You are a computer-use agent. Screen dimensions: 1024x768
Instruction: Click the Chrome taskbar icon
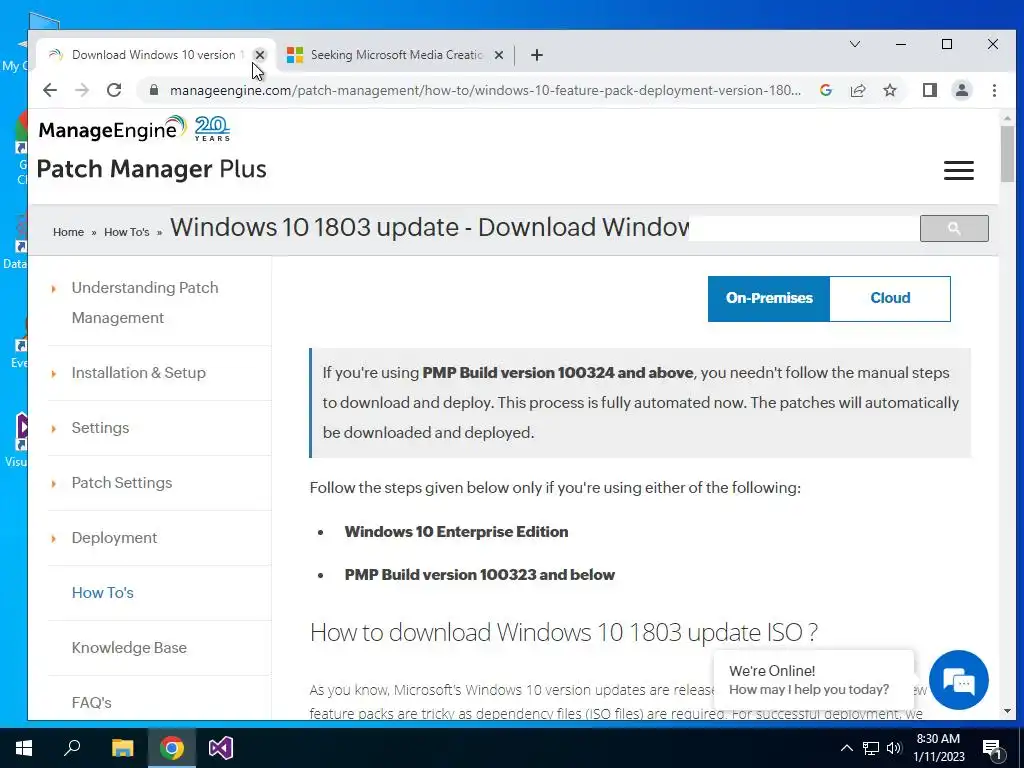coord(172,748)
